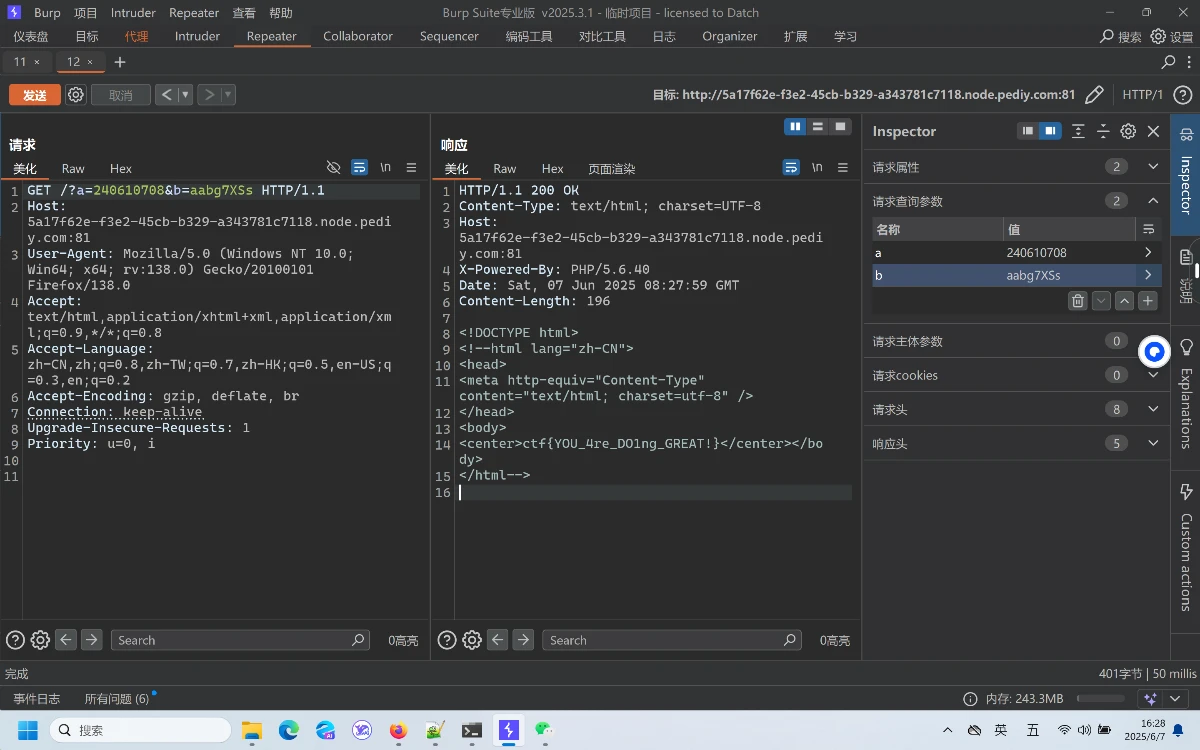Click response pane search field
1200x750 pixels.
pyautogui.click(x=671, y=640)
